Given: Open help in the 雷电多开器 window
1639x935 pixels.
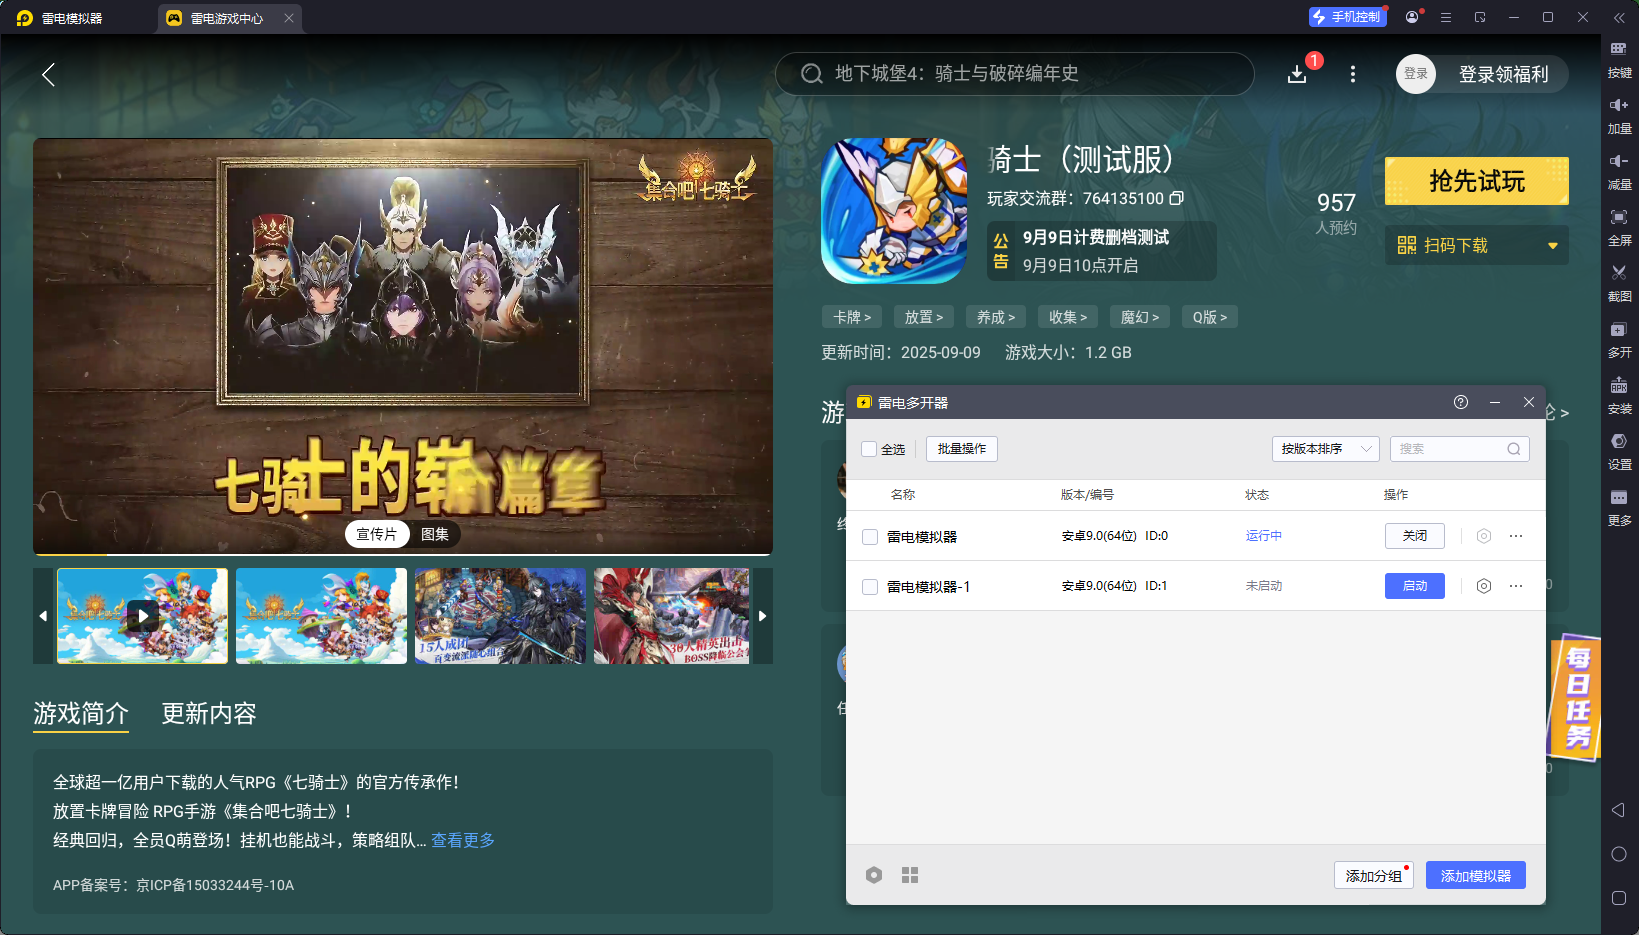Looking at the screenshot, I should (x=1461, y=402).
